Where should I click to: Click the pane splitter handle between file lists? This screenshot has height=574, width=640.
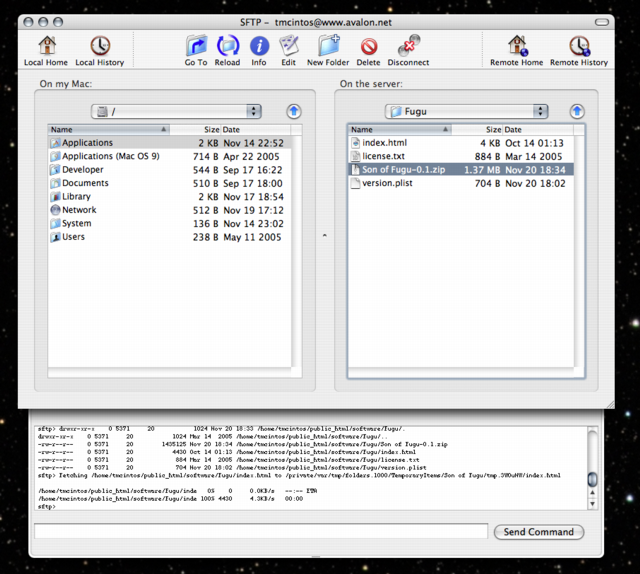pyautogui.click(x=324, y=236)
